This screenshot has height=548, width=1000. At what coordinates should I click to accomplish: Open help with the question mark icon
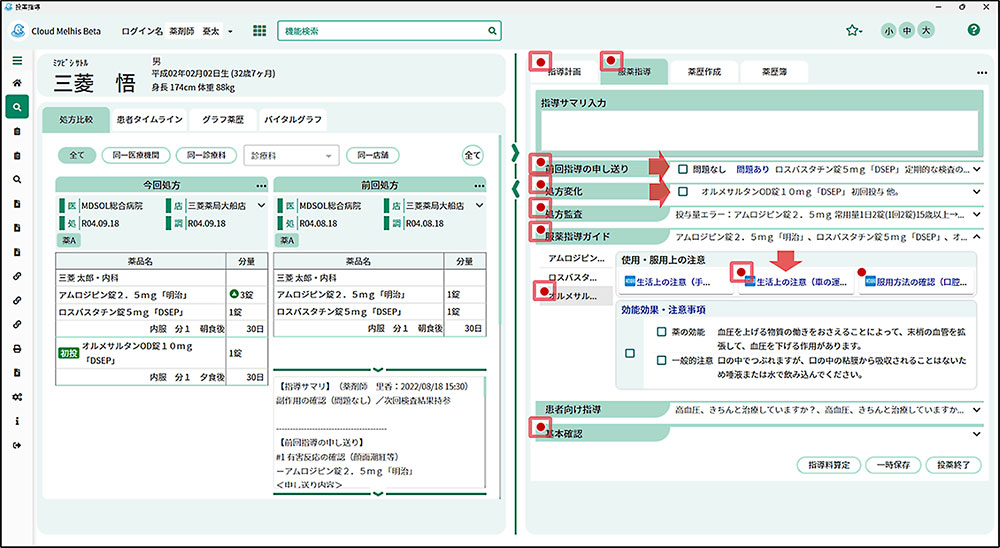pyautogui.click(x=973, y=30)
